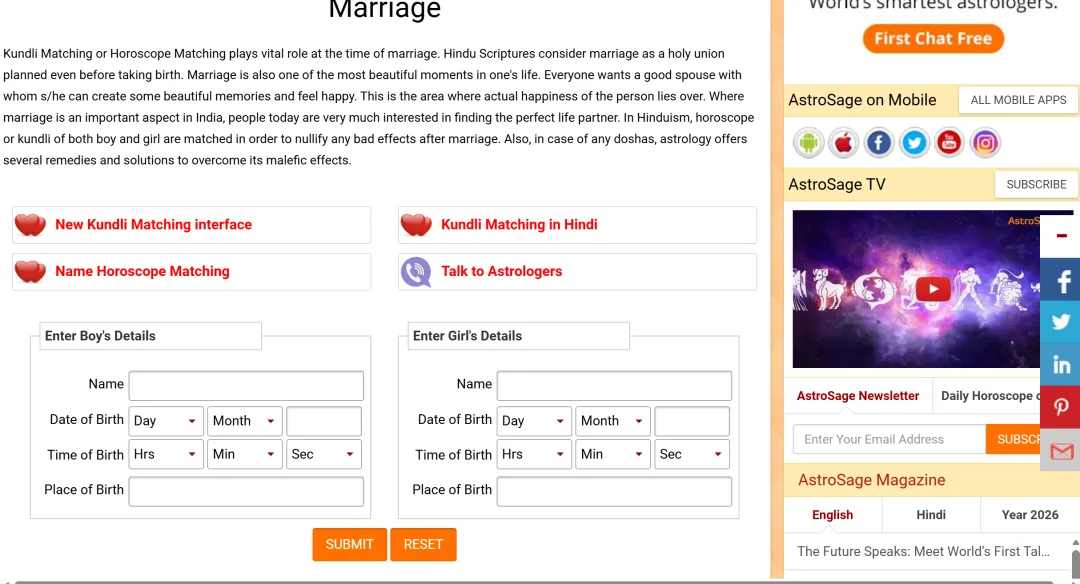This screenshot has width=1080, height=584.
Task: Click Enter Your Email Address field
Action: (889, 439)
